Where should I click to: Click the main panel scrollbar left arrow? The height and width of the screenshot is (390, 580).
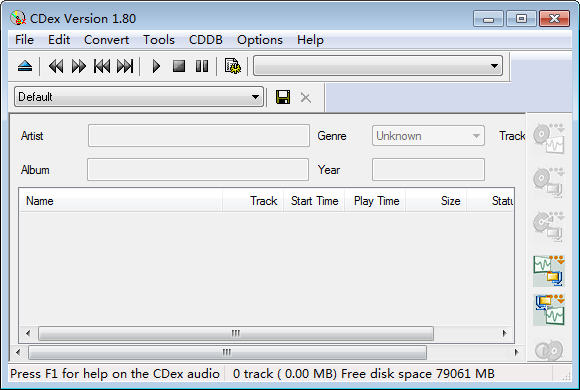18,352
